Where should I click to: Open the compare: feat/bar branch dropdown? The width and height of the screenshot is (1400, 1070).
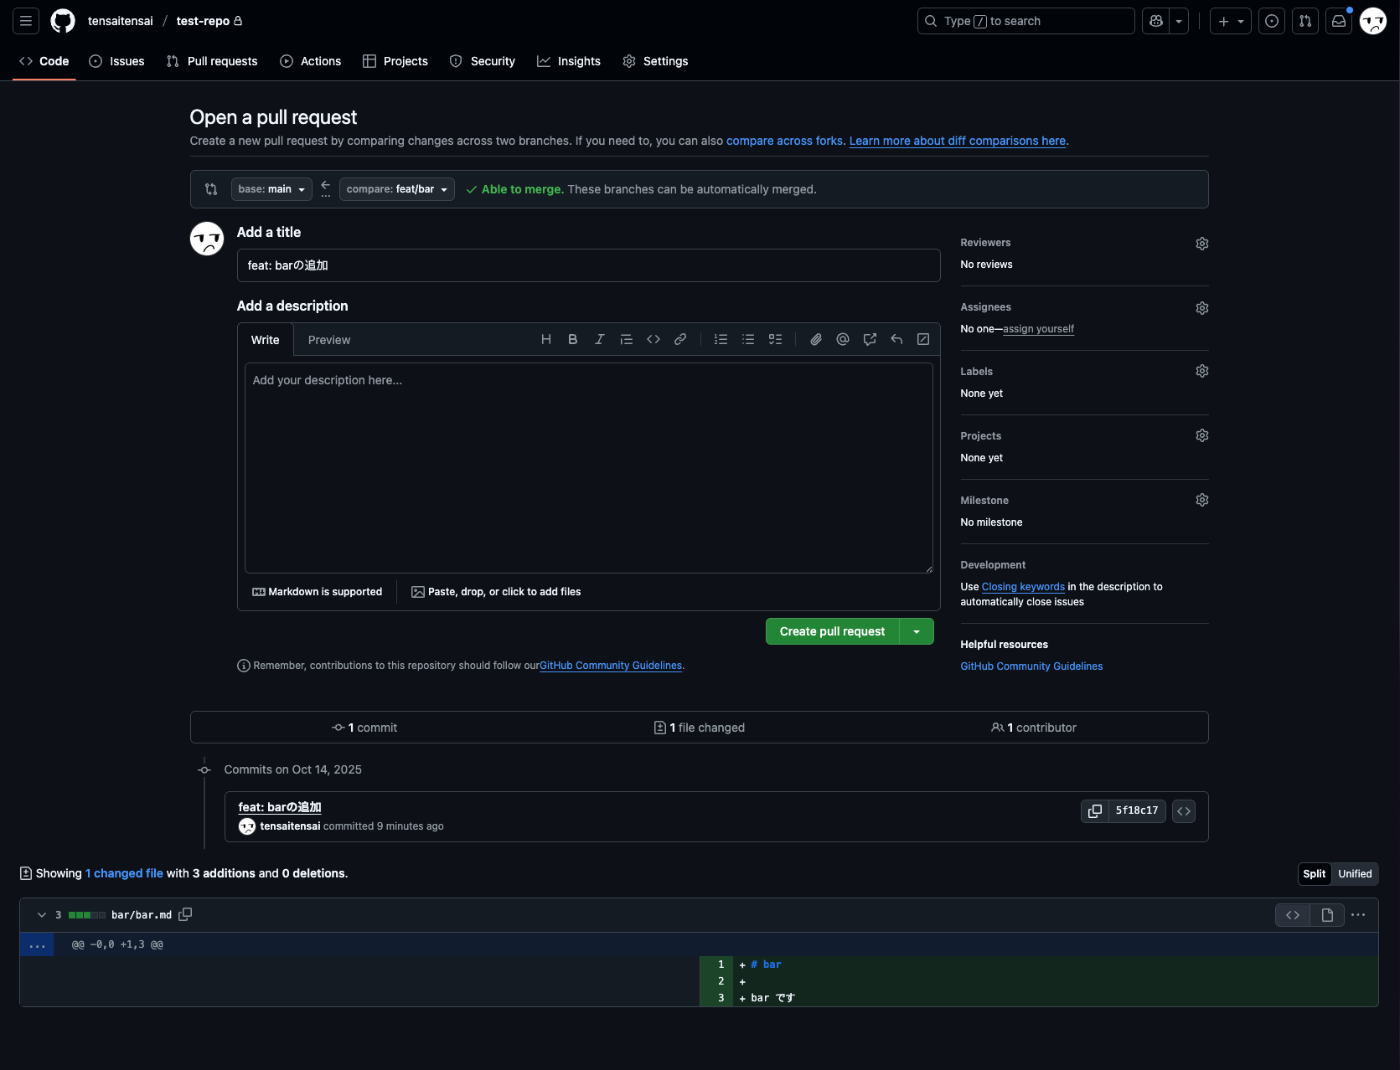tap(397, 189)
